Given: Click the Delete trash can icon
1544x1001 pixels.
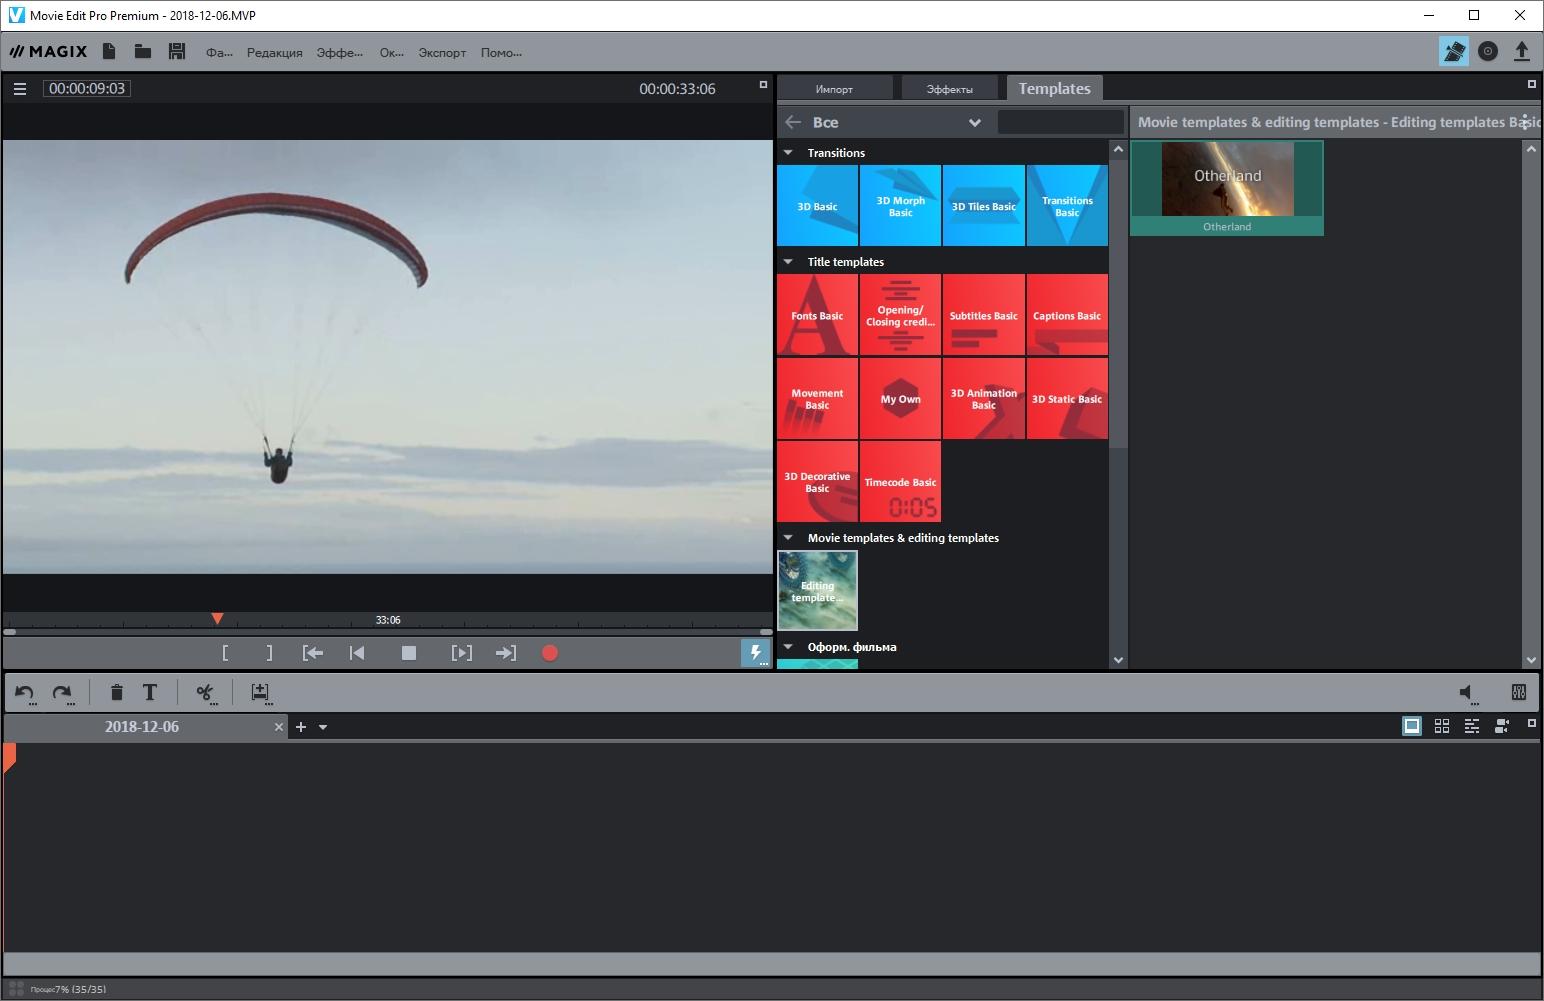Looking at the screenshot, I should coord(116,692).
